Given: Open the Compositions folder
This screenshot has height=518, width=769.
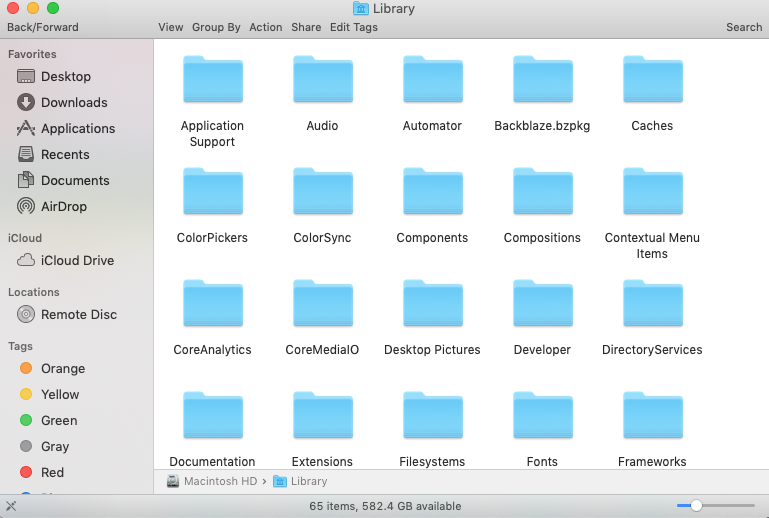Looking at the screenshot, I should 542,191.
